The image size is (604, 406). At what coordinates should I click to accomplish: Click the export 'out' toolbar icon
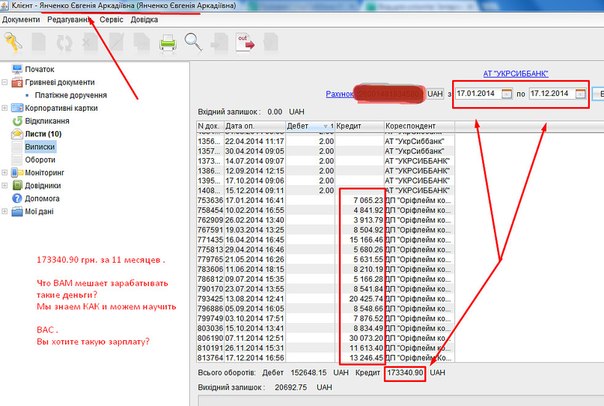tap(244, 42)
